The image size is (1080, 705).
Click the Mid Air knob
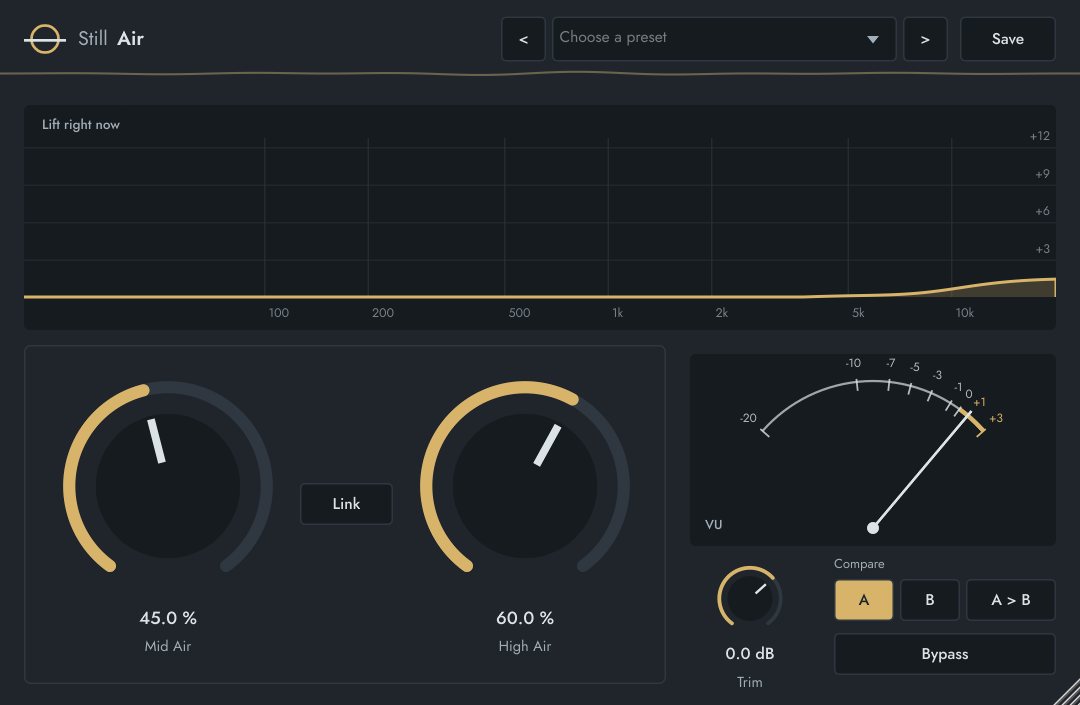168,485
